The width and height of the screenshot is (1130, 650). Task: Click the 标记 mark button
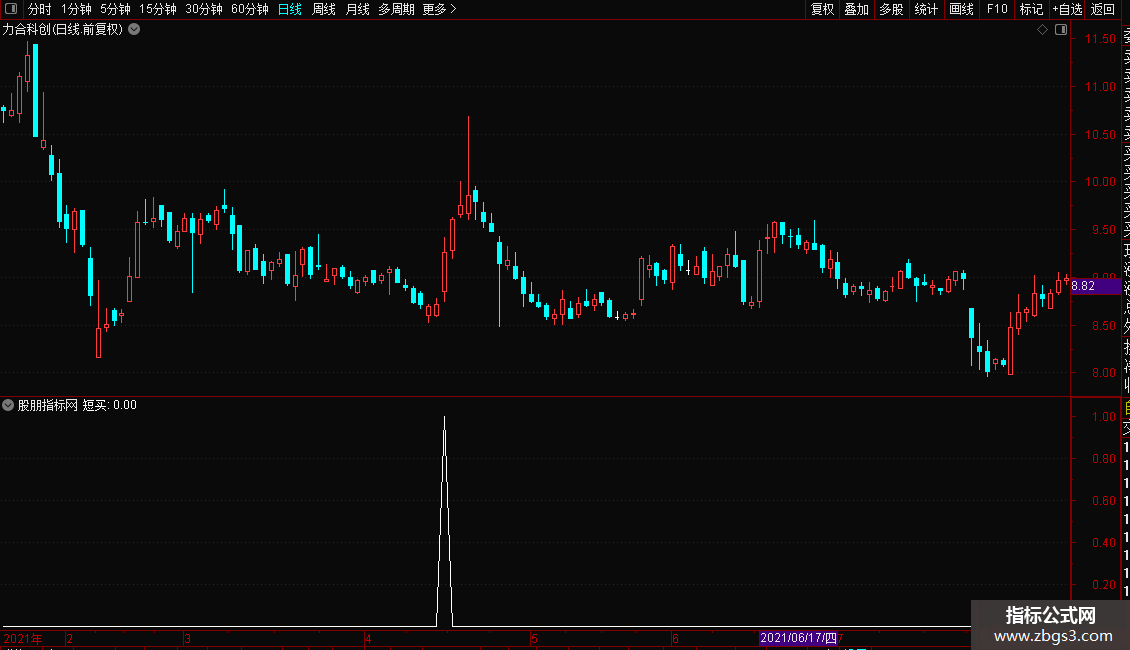[1031, 9]
